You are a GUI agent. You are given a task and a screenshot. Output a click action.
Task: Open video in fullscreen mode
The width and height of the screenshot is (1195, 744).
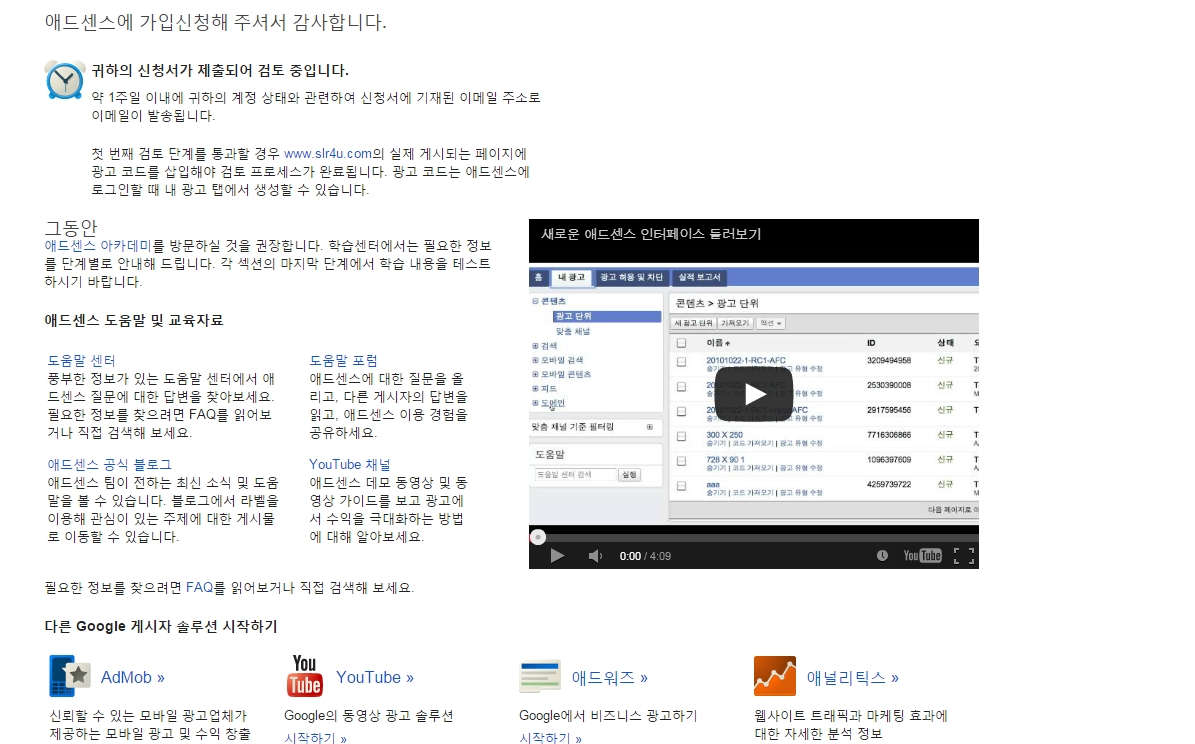[x=963, y=556]
